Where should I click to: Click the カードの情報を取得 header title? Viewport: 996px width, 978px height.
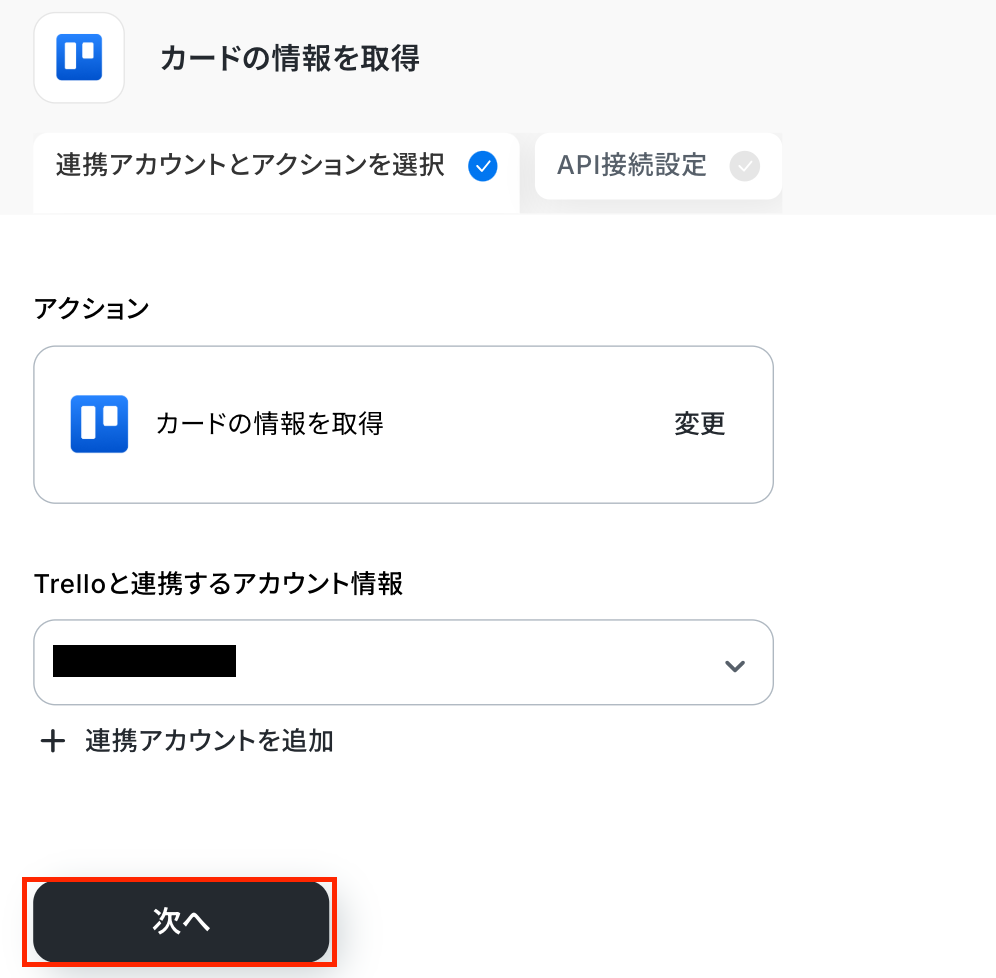tap(289, 59)
